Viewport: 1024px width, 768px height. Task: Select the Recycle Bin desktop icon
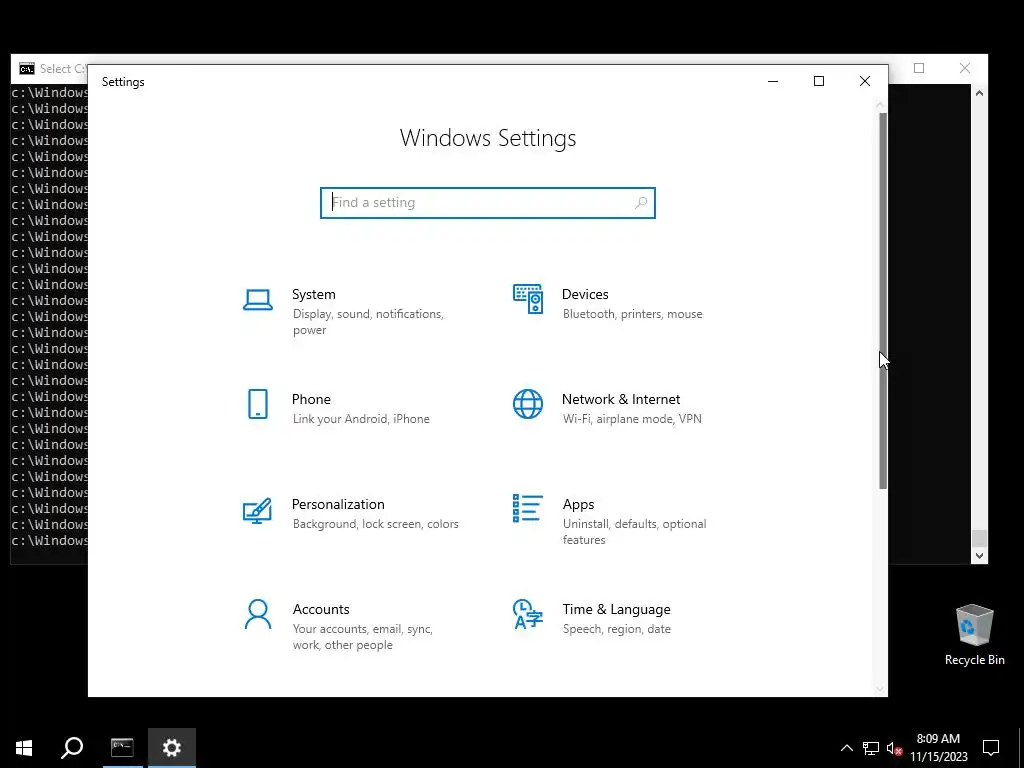[x=974, y=635]
